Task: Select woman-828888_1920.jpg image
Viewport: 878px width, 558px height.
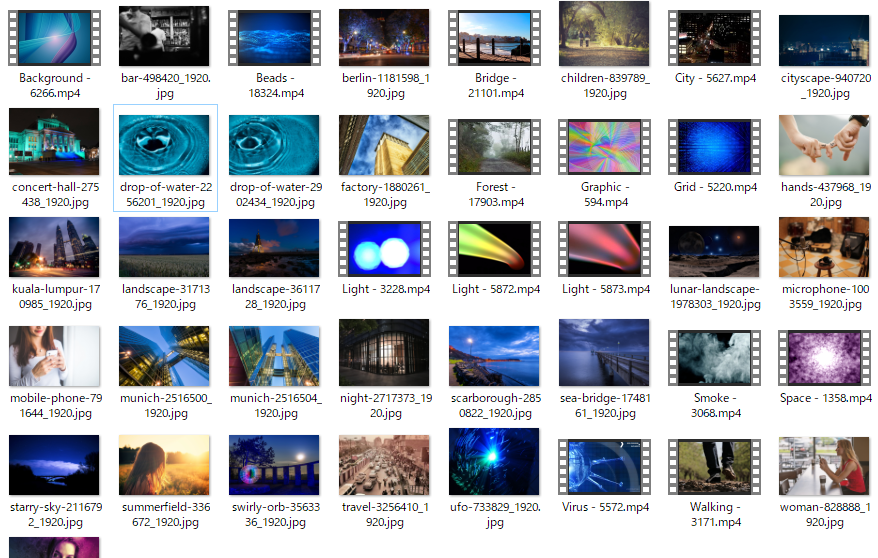Action: pyautogui.click(x=824, y=466)
